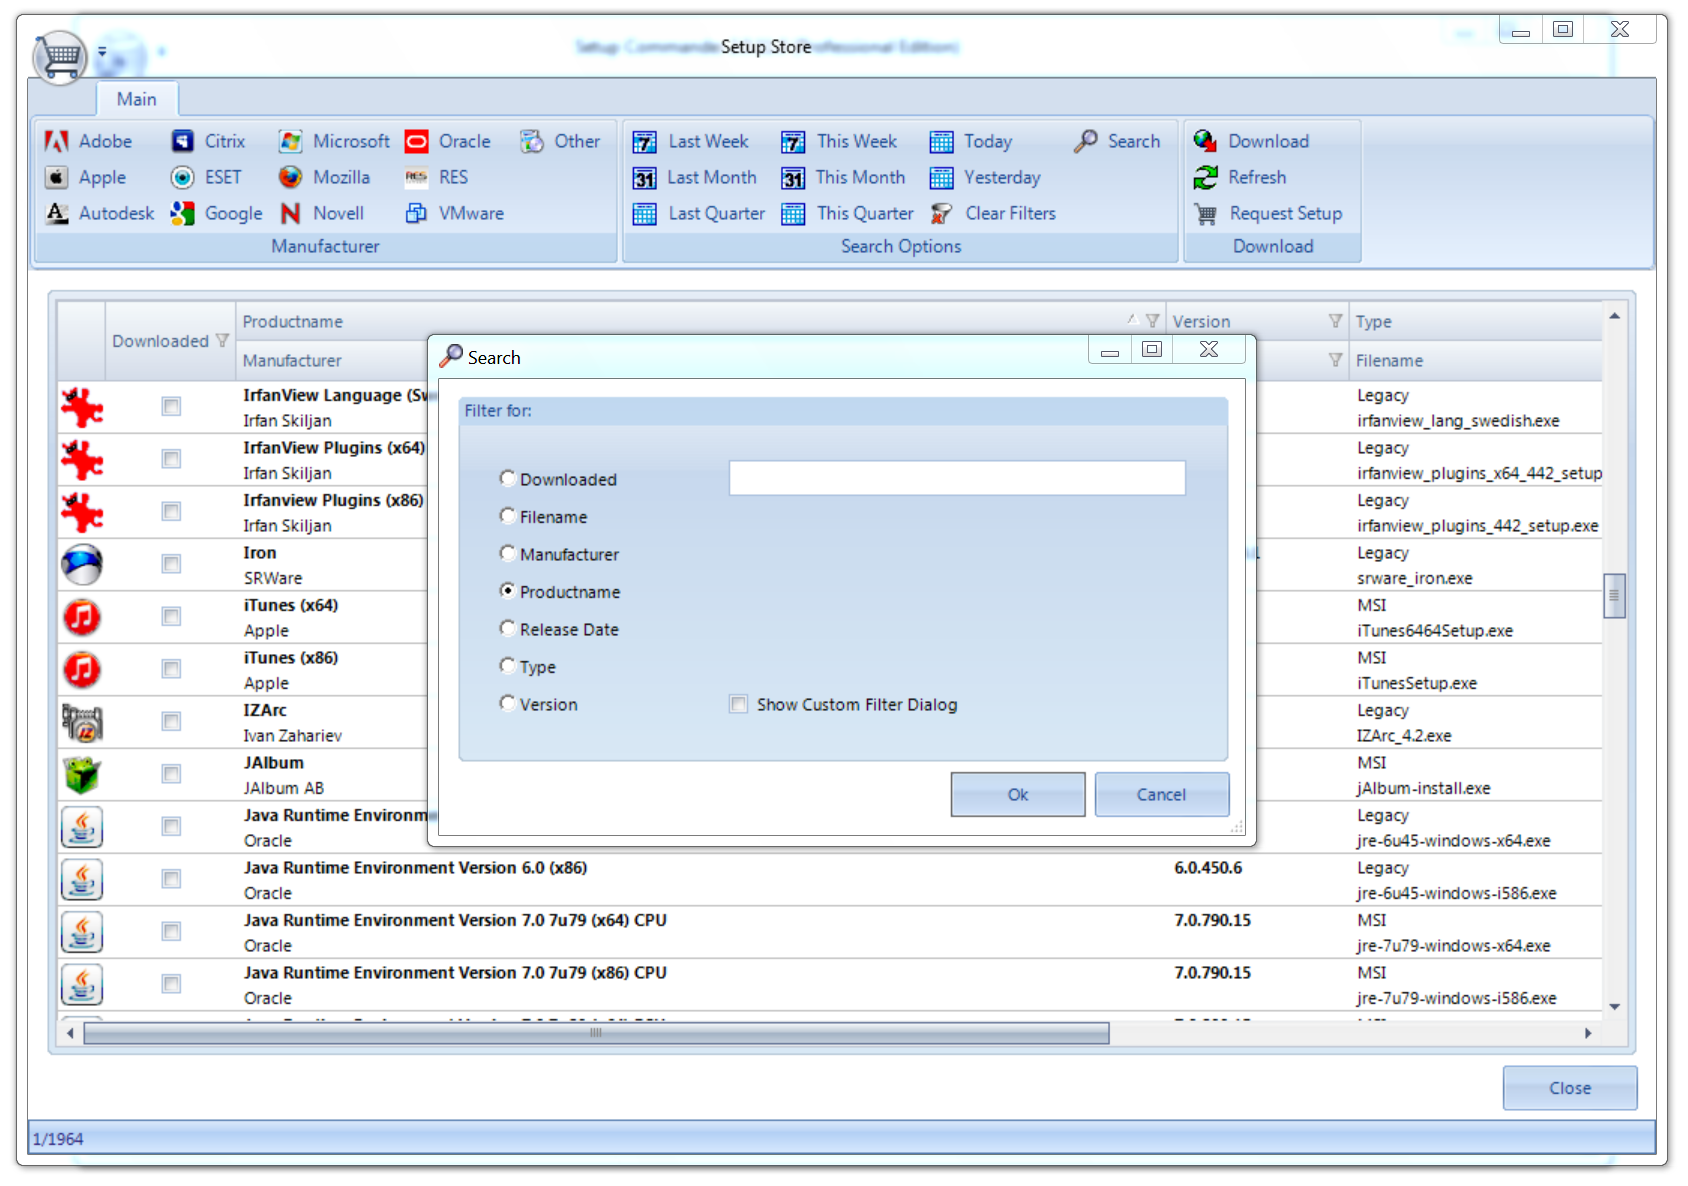This screenshot has height=1186, width=1688.
Task: Show setups from Last Month
Action: [x=694, y=177]
